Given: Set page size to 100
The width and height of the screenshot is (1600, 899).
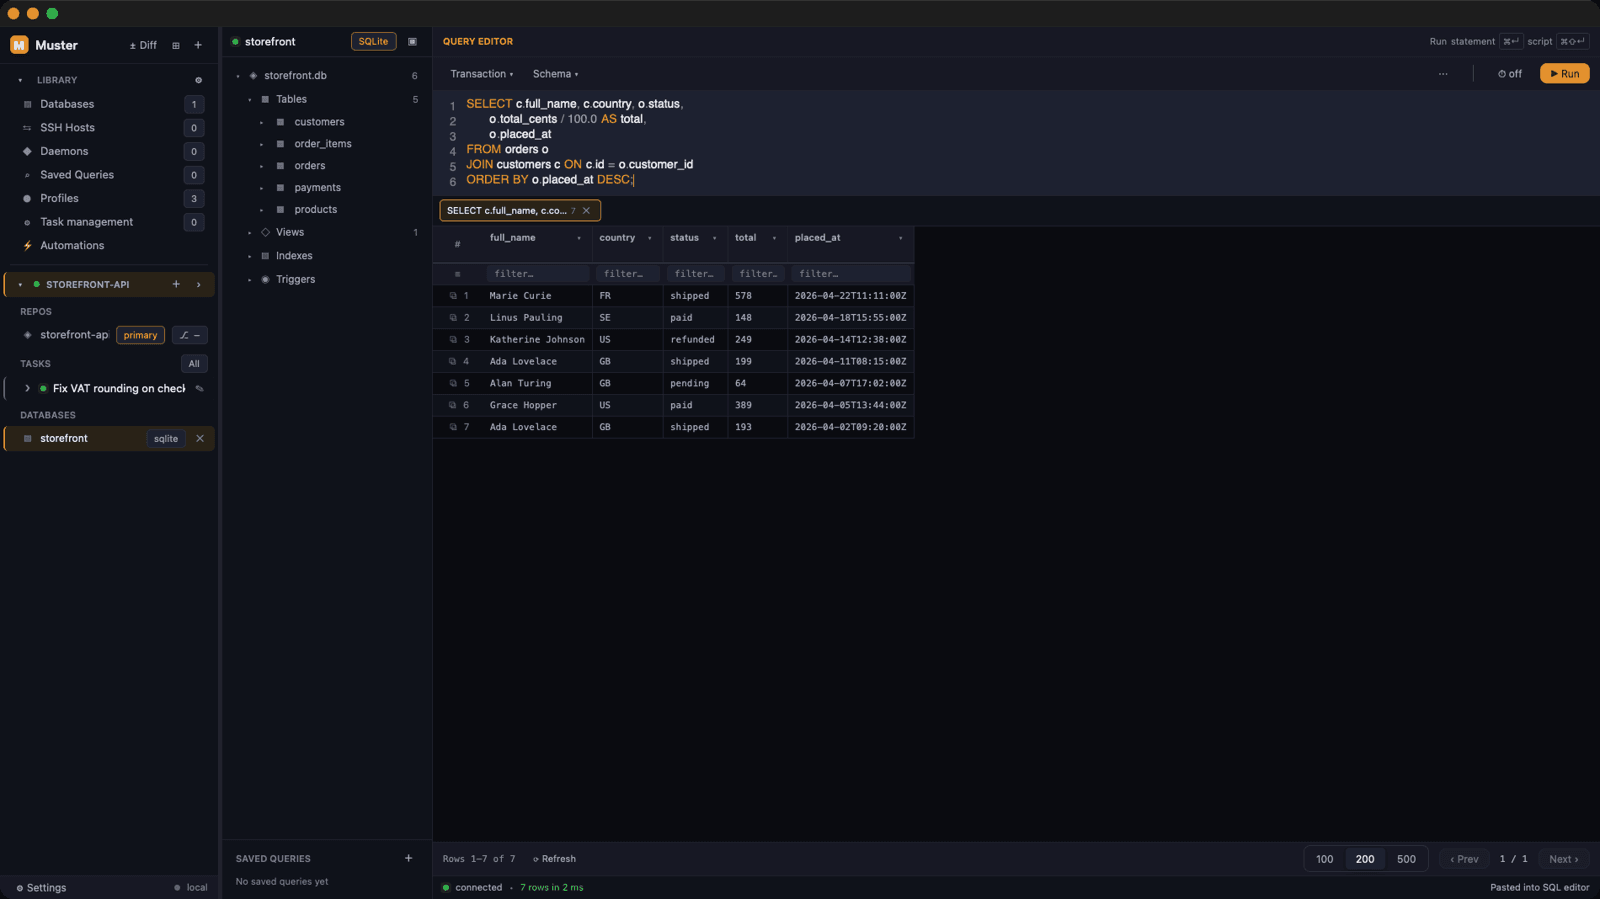Looking at the screenshot, I should [1325, 859].
